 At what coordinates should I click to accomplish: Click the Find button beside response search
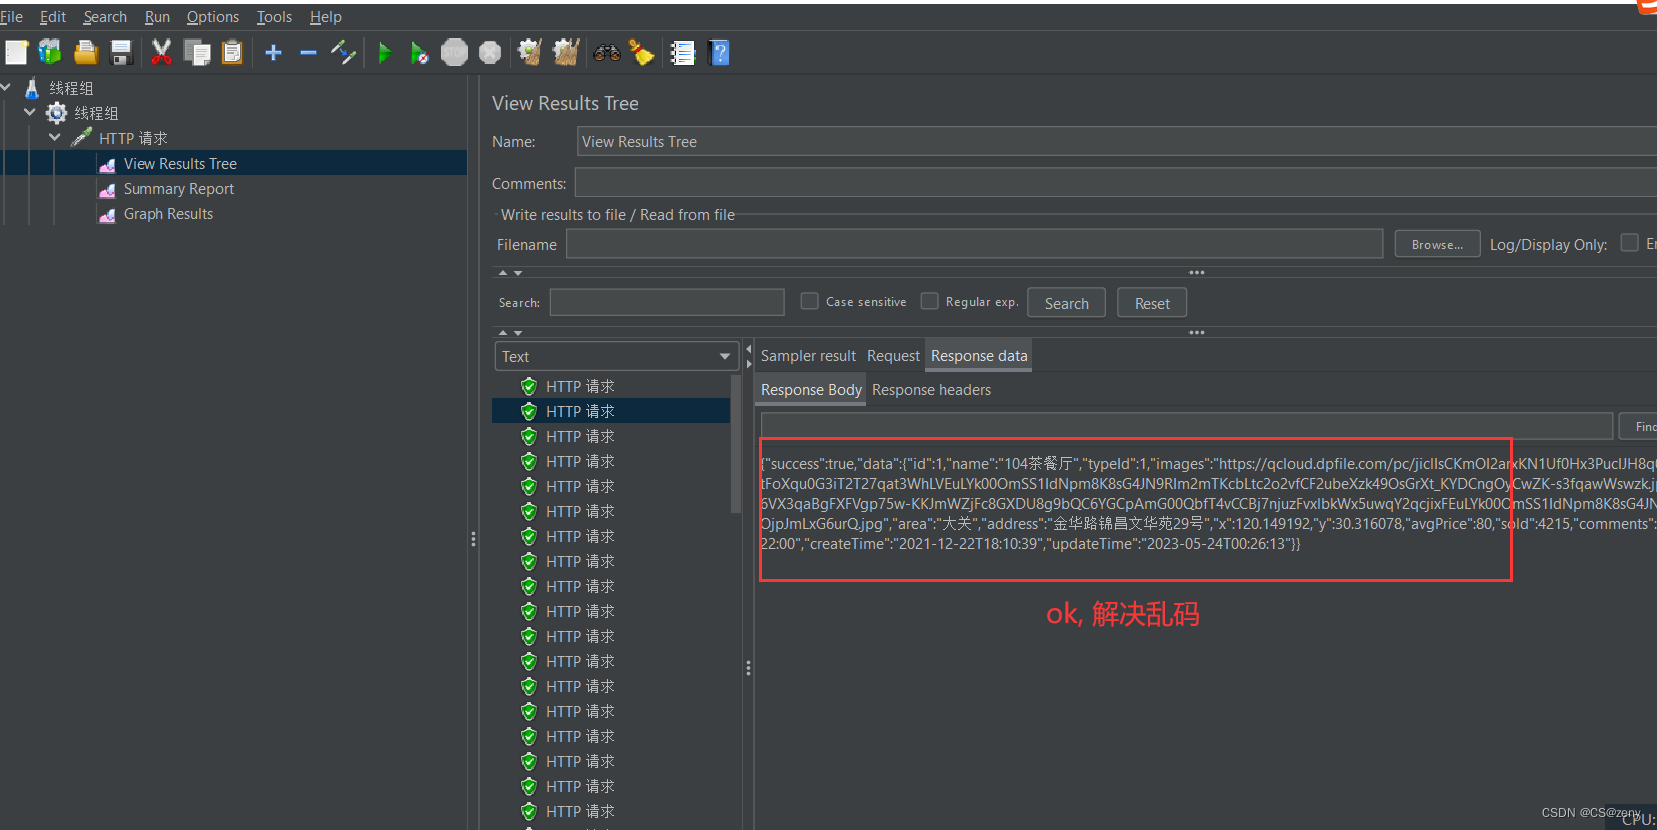(1638, 427)
